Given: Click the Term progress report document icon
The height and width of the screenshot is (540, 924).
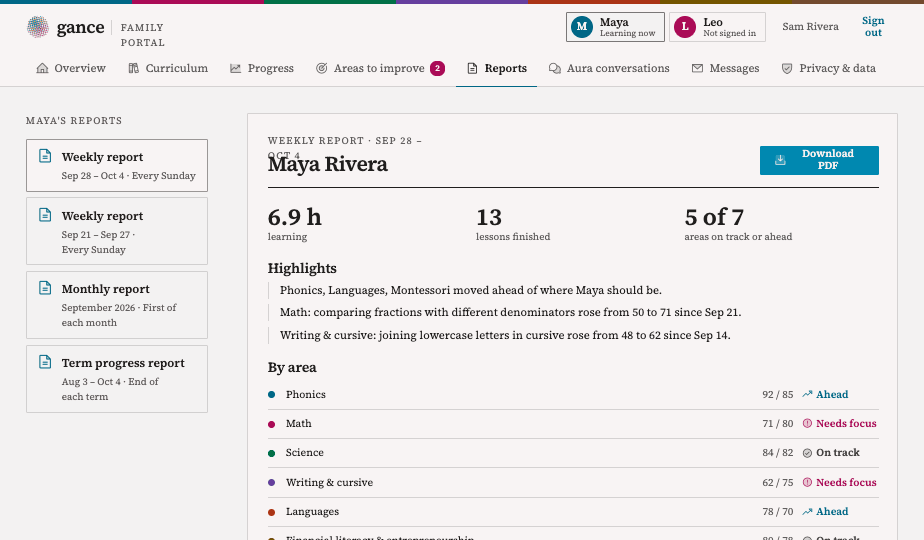Looking at the screenshot, I should 45,361.
